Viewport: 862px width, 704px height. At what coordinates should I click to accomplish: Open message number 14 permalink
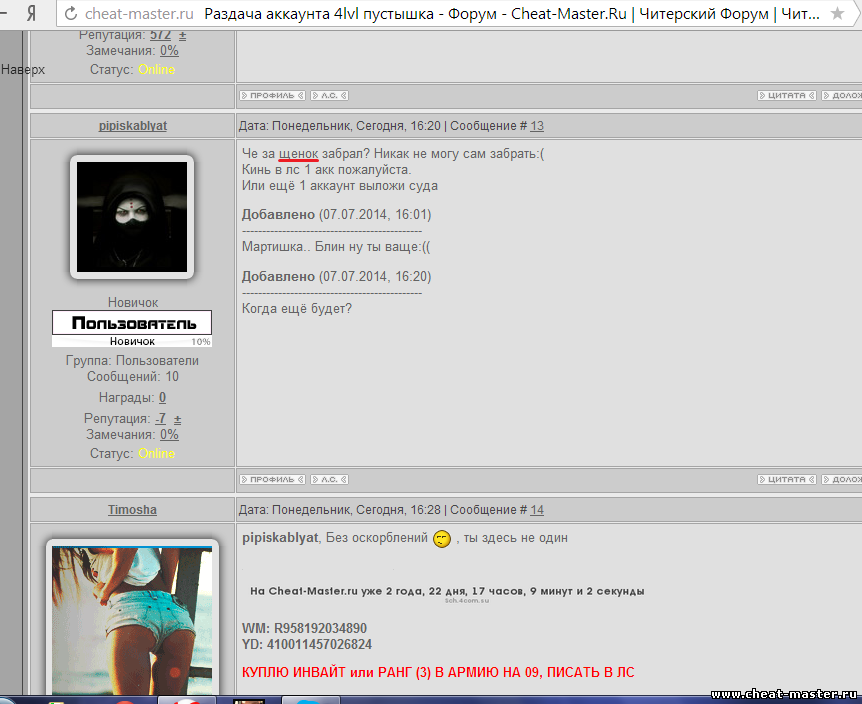tap(537, 510)
